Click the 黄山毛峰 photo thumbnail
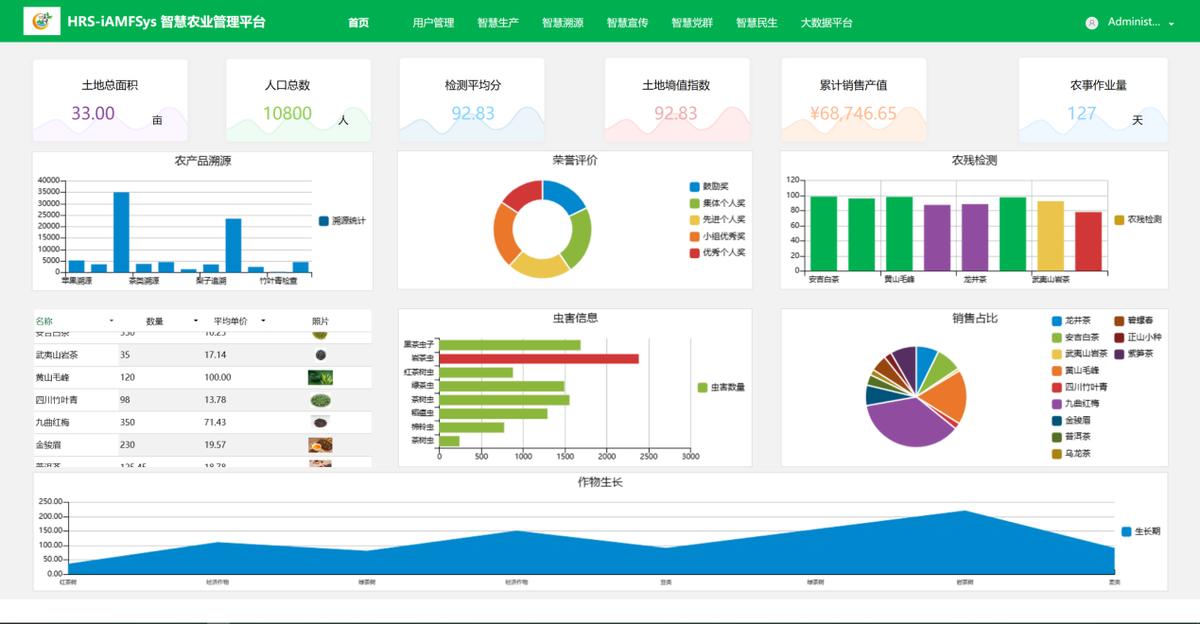This screenshot has width=1200, height=624. coord(320,377)
